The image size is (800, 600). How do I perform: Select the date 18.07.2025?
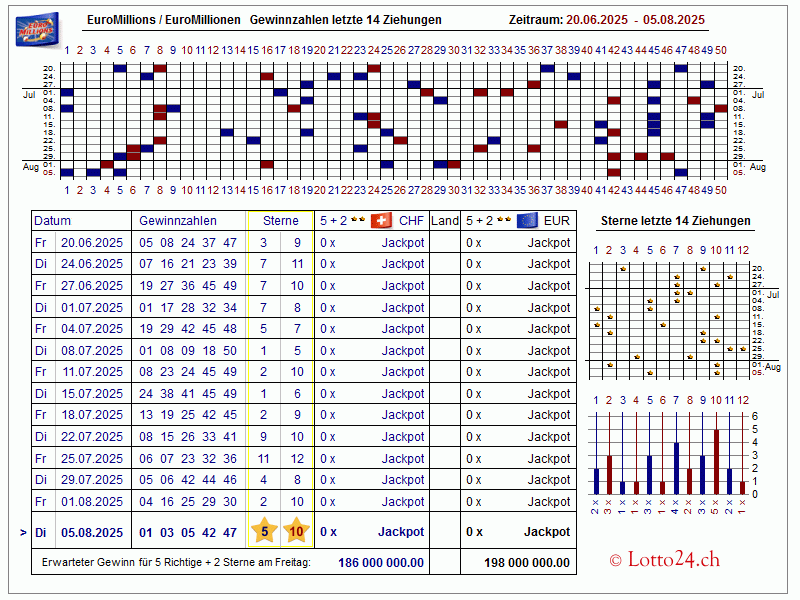92,415
